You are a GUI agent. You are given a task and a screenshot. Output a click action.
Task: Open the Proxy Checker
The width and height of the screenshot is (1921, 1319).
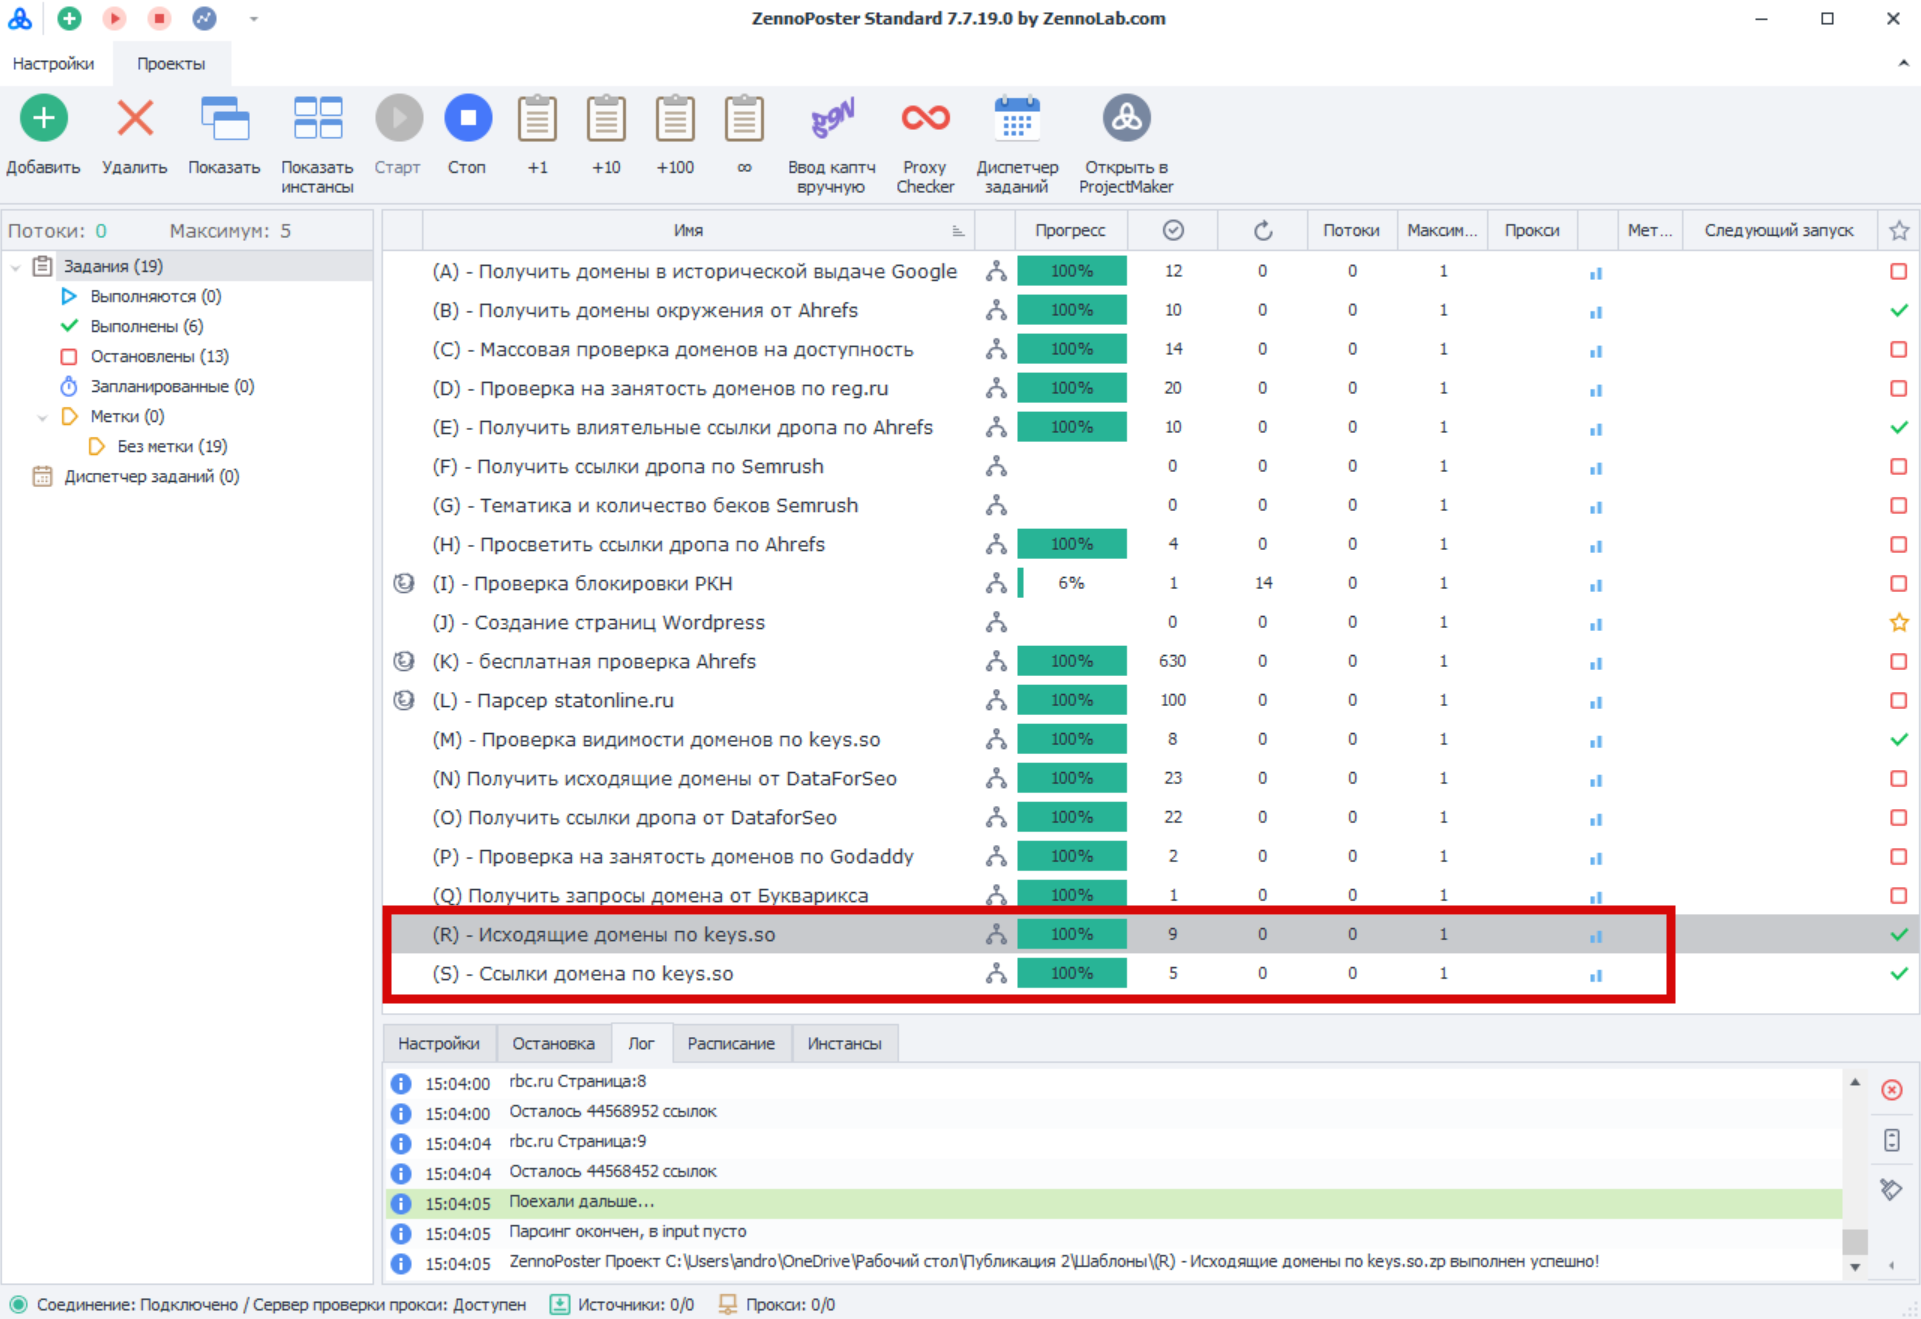[925, 118]
